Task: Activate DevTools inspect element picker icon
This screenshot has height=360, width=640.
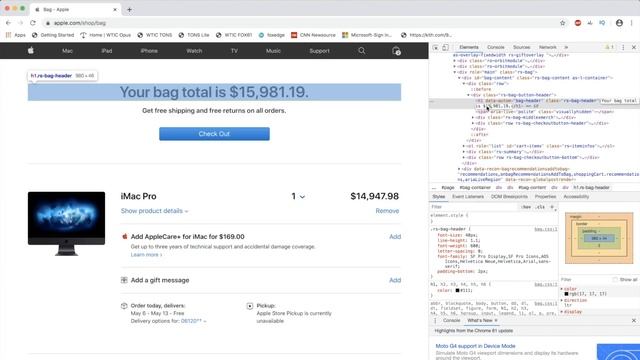Action: click(436, 47)
